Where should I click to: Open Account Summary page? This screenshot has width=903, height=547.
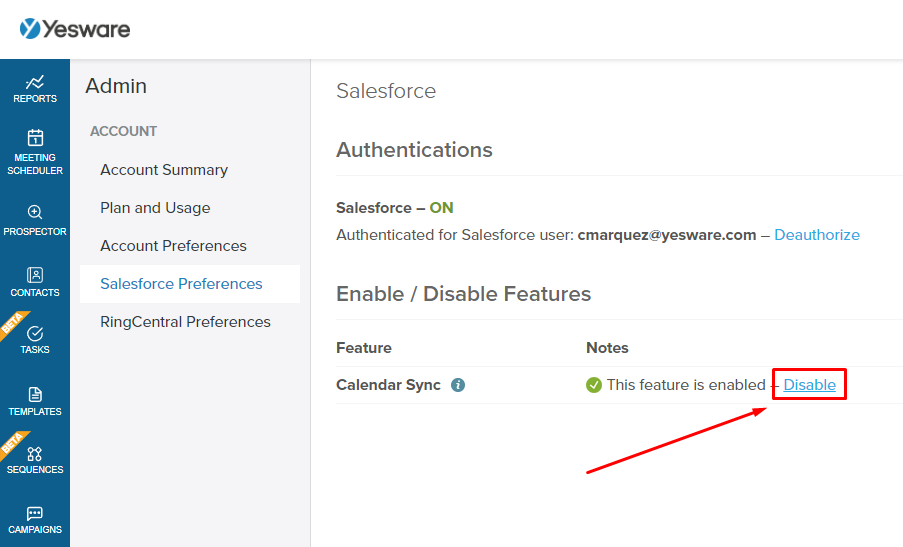tap(164, 170)
